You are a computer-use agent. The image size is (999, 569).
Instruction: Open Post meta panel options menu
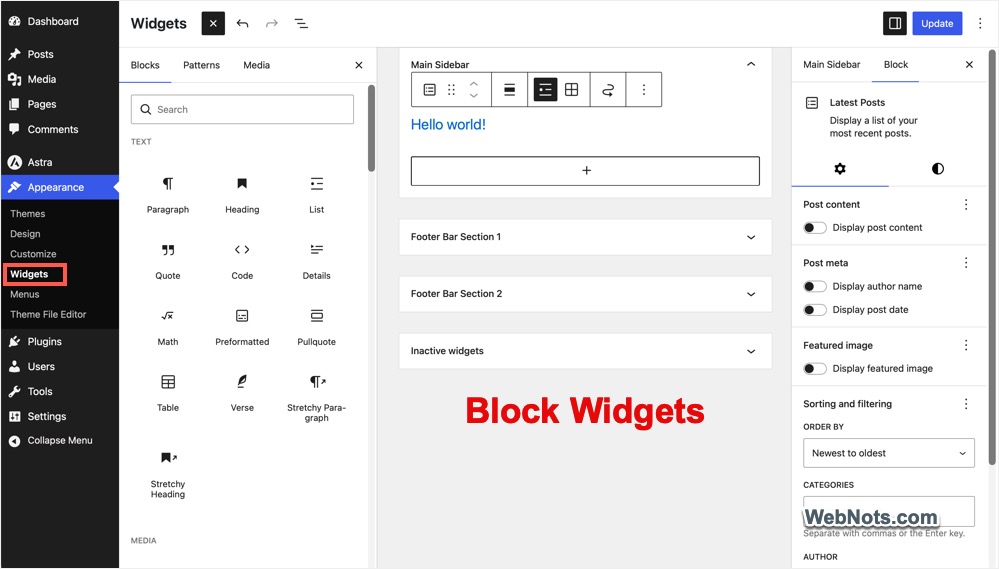tap(966, 263)
